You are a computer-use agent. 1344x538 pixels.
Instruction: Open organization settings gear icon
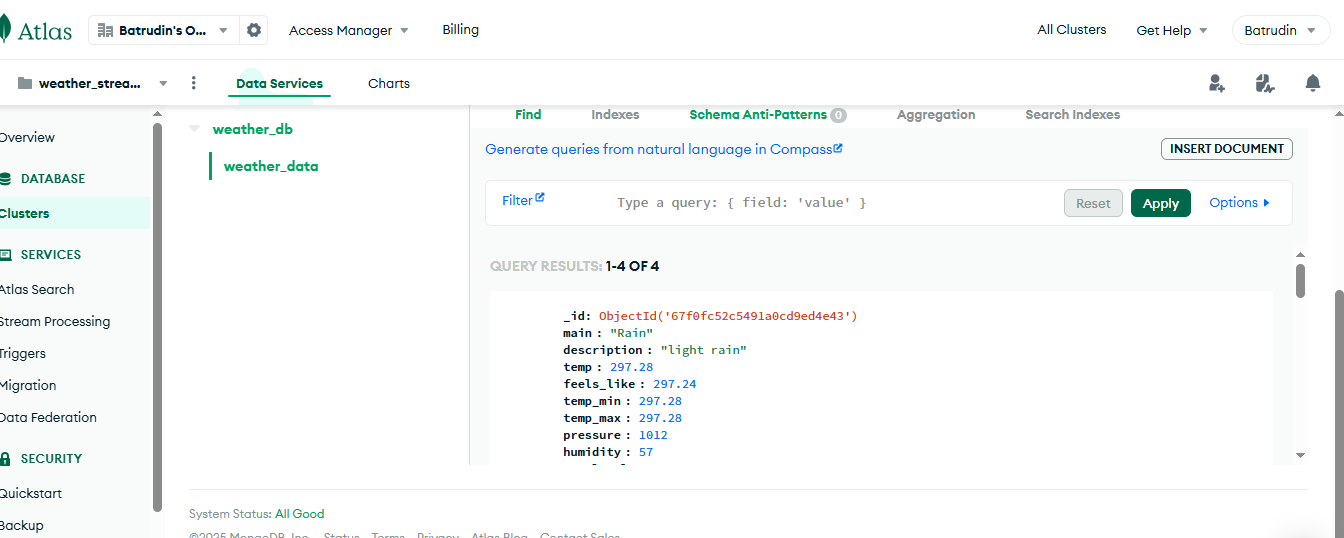click(x=254, y=30)
